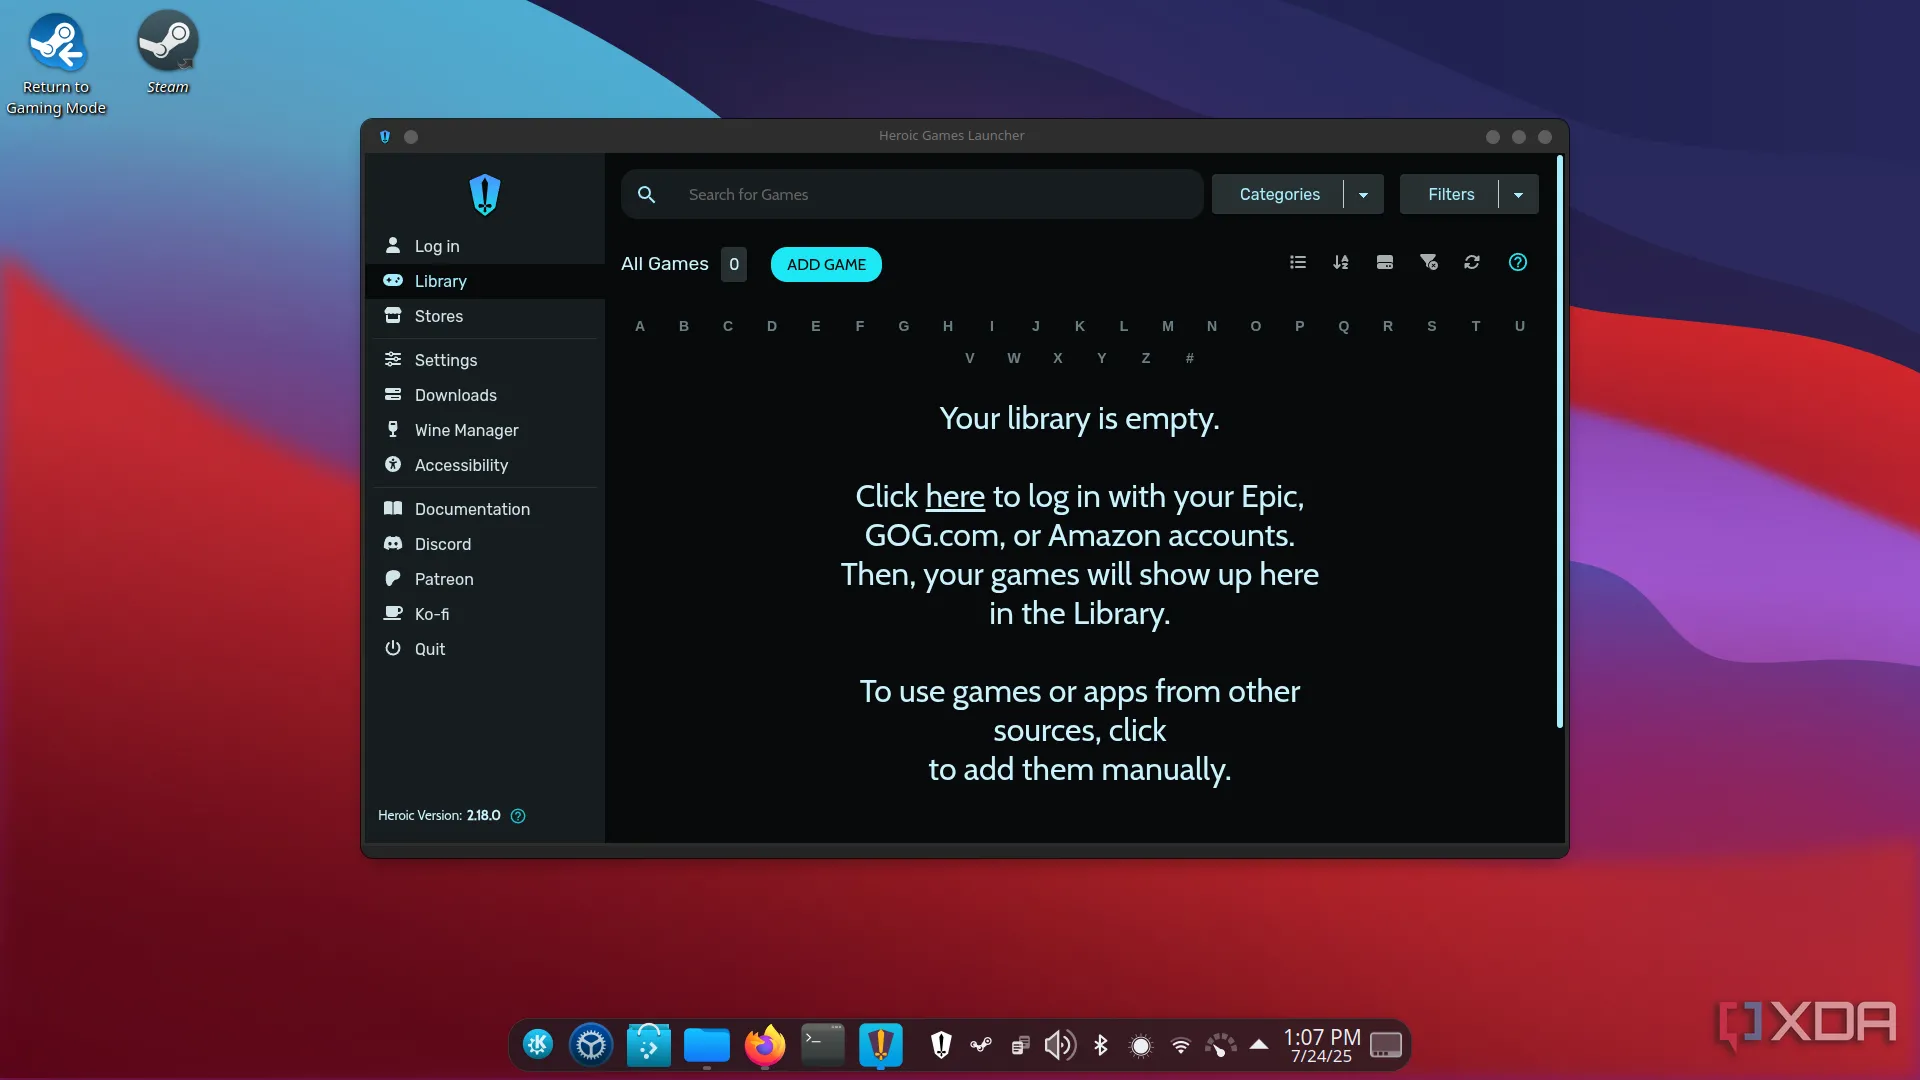Image resolution: width=1920 pixels, height=1080 pixels.
Task: Open the volume control tray icon
Action: tap(1060, 1045)
